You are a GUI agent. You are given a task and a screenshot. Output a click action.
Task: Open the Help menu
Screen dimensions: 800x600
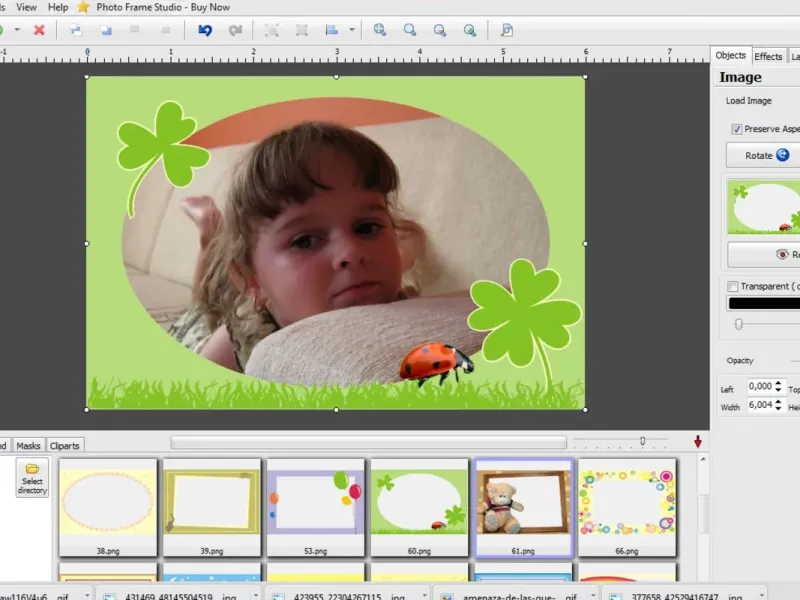58,7
